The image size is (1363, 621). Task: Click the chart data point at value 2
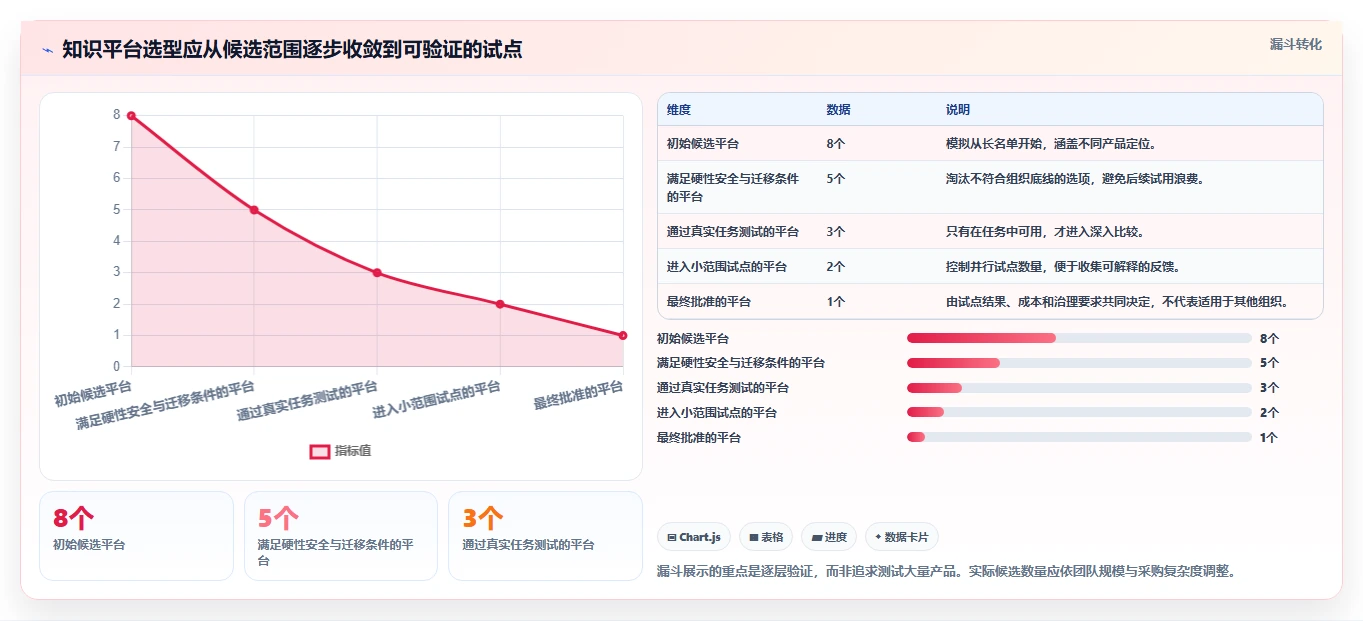pos(500,304)
